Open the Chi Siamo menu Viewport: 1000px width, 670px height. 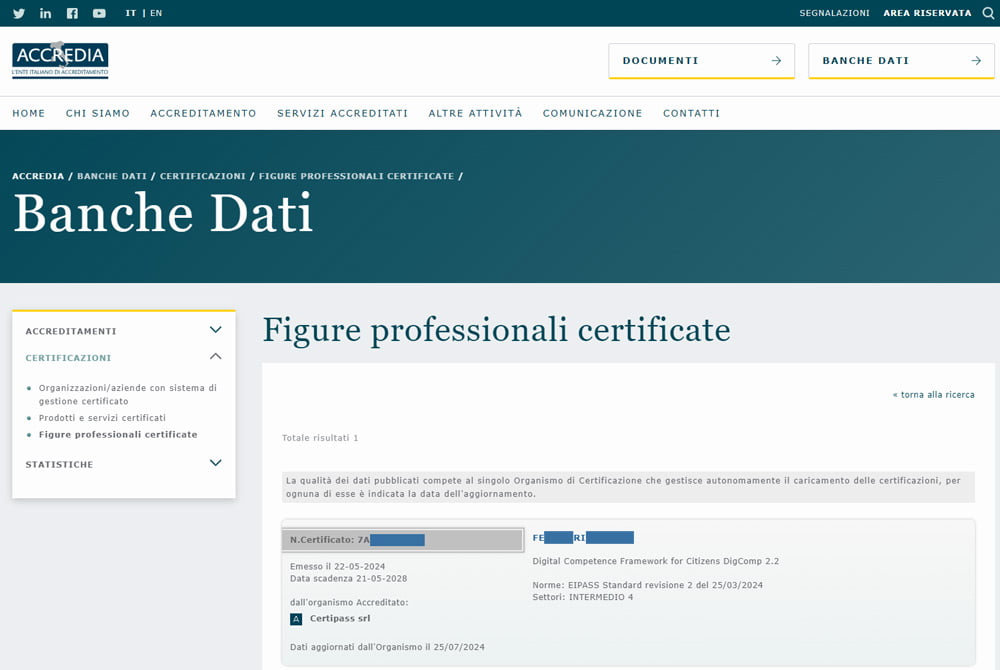[x=98, y=113]
